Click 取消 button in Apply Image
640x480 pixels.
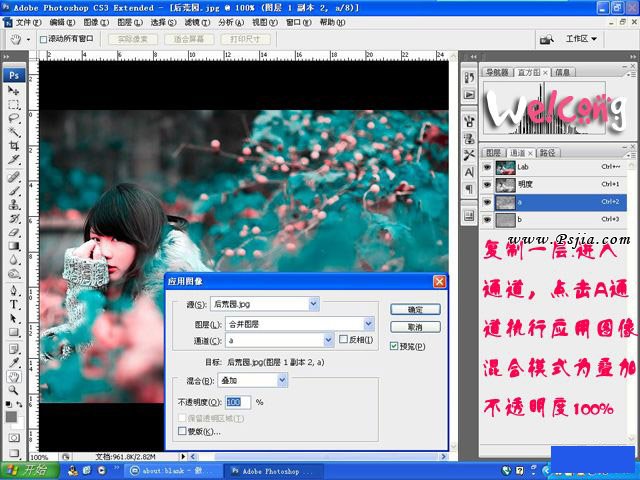click(415, 327)
